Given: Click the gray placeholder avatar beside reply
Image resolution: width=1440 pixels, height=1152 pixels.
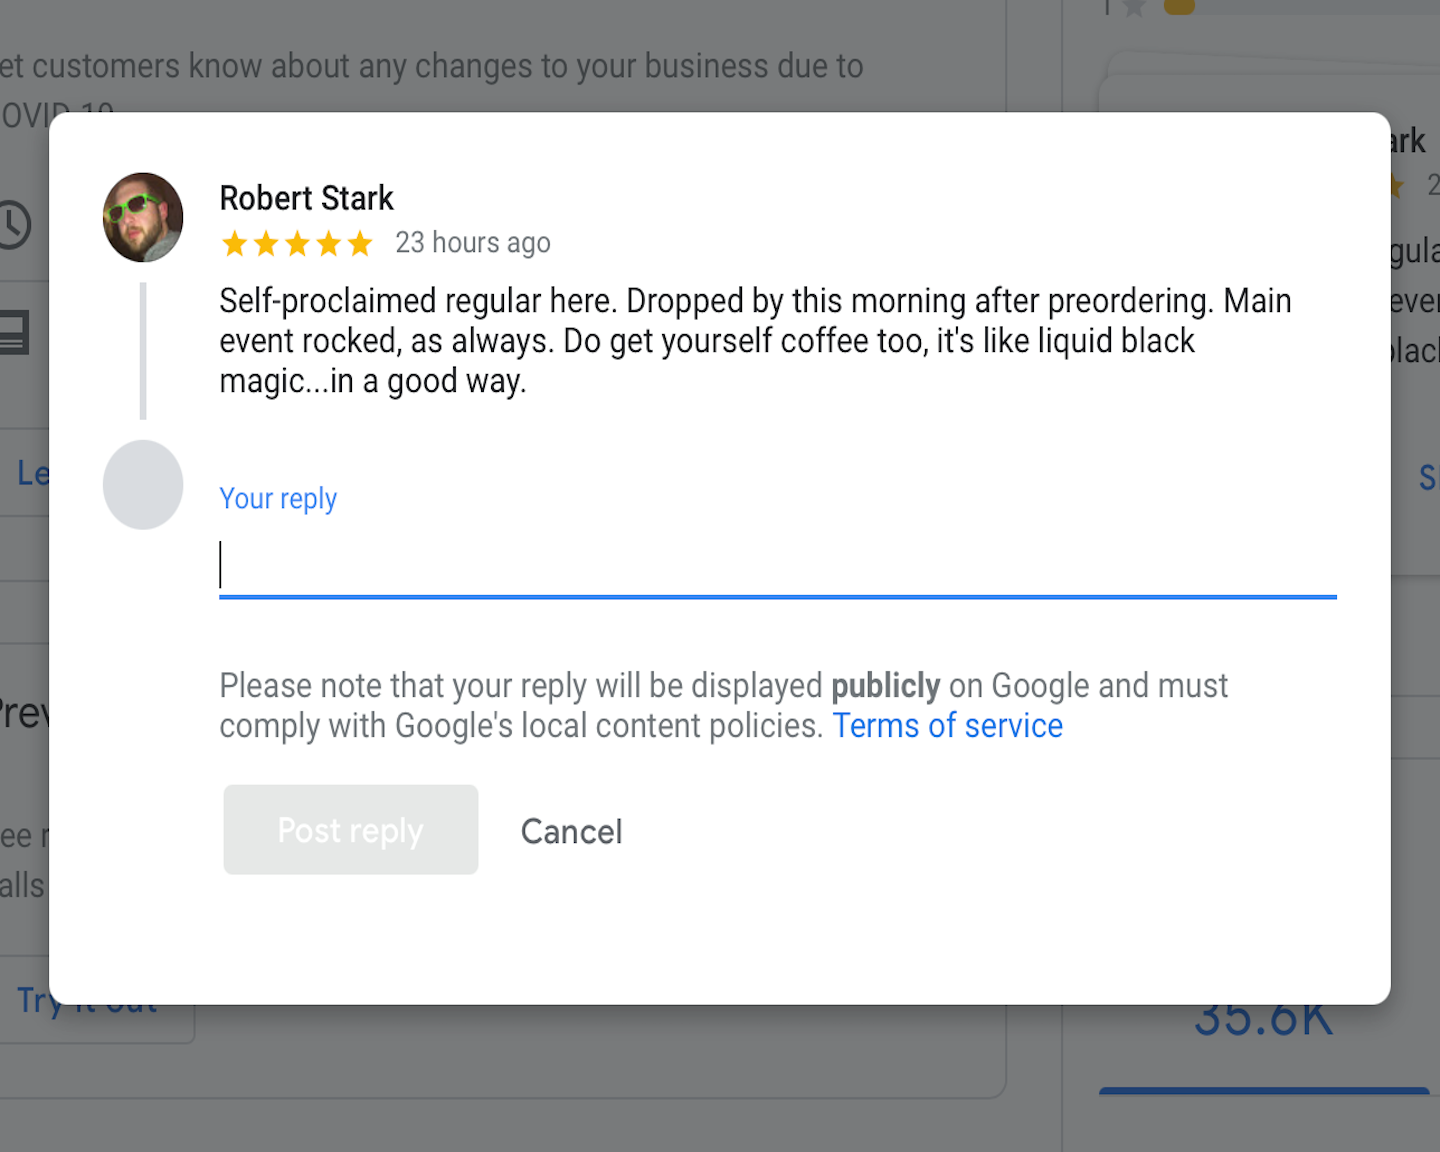Looking at the screenshot, I should click(x=143, y=485).
